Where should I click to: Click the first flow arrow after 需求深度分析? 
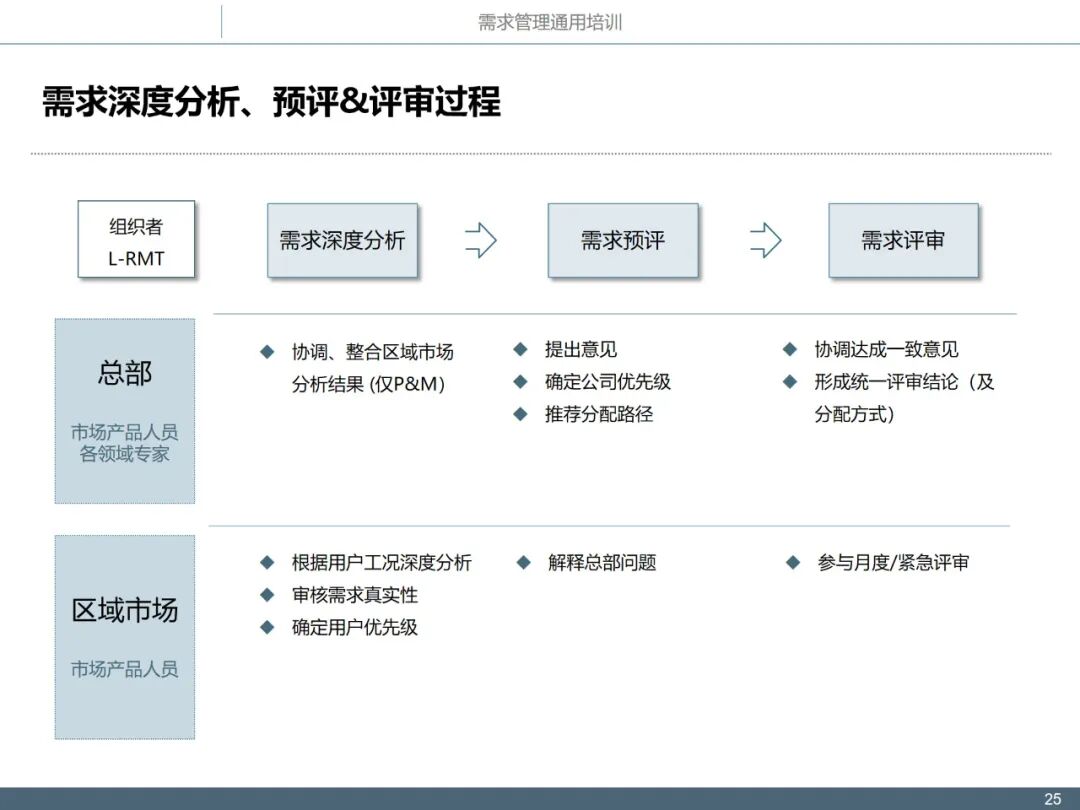coord(480,240)
